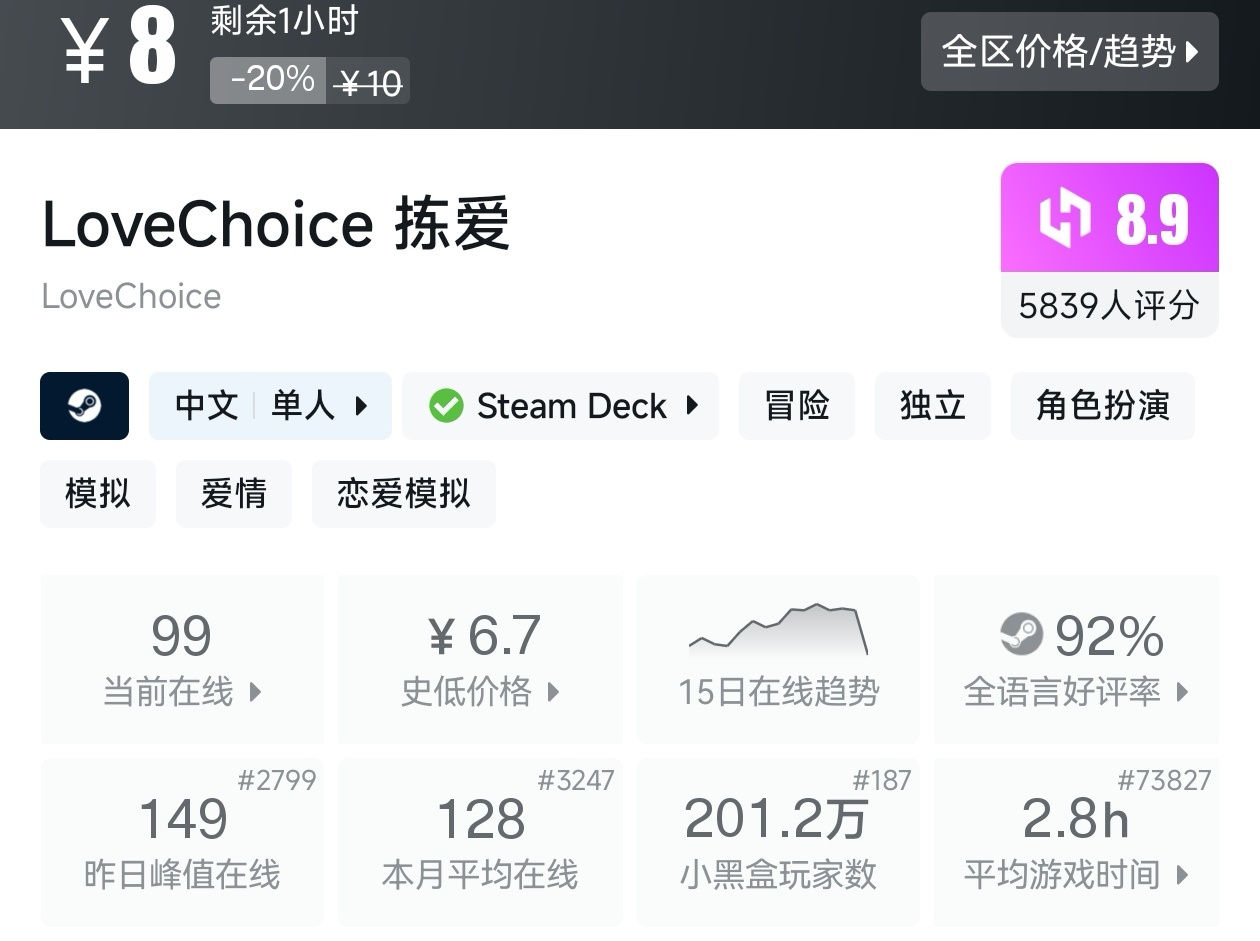Click the Xiaoheihe logo in score badge
The height and width of the screenshot is (941, 1260).
(x=1064, y=218)
